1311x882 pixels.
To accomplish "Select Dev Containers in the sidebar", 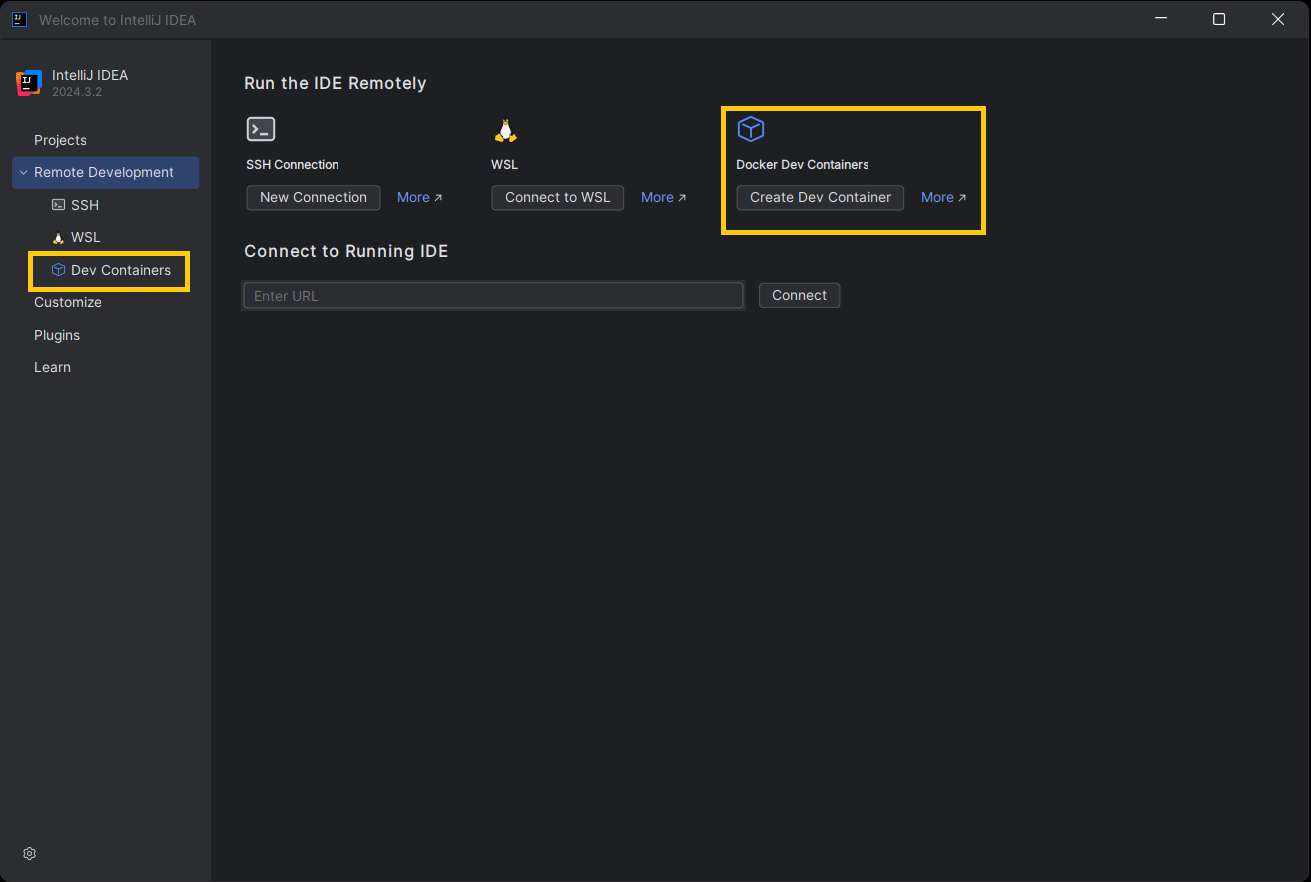I will pos(109,270).
